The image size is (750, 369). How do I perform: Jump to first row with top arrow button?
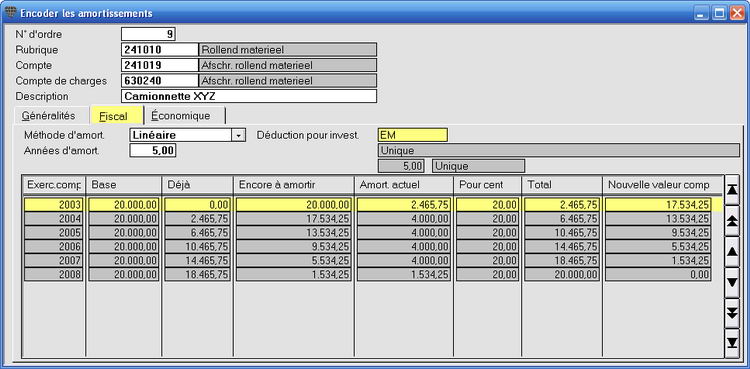[732, 190]
